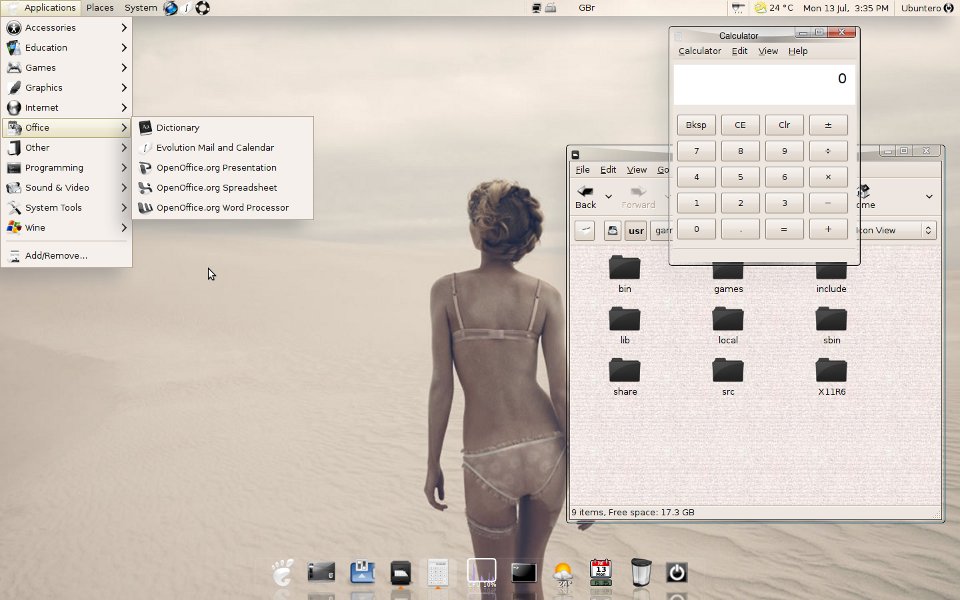The image size is (960, 600).
Task: Open the trash can in the dock
Action: (641, 572)
